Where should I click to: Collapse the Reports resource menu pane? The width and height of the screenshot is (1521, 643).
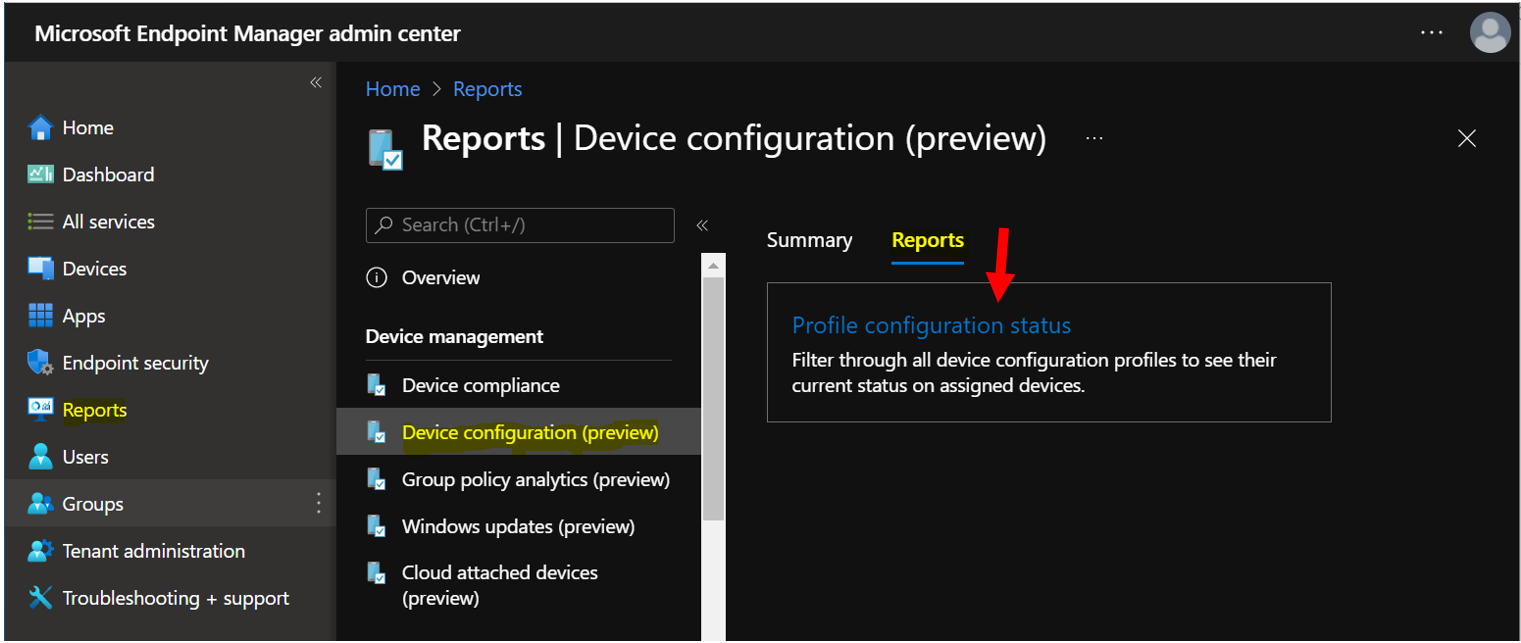pyautogui.click(x=702, y=225)
